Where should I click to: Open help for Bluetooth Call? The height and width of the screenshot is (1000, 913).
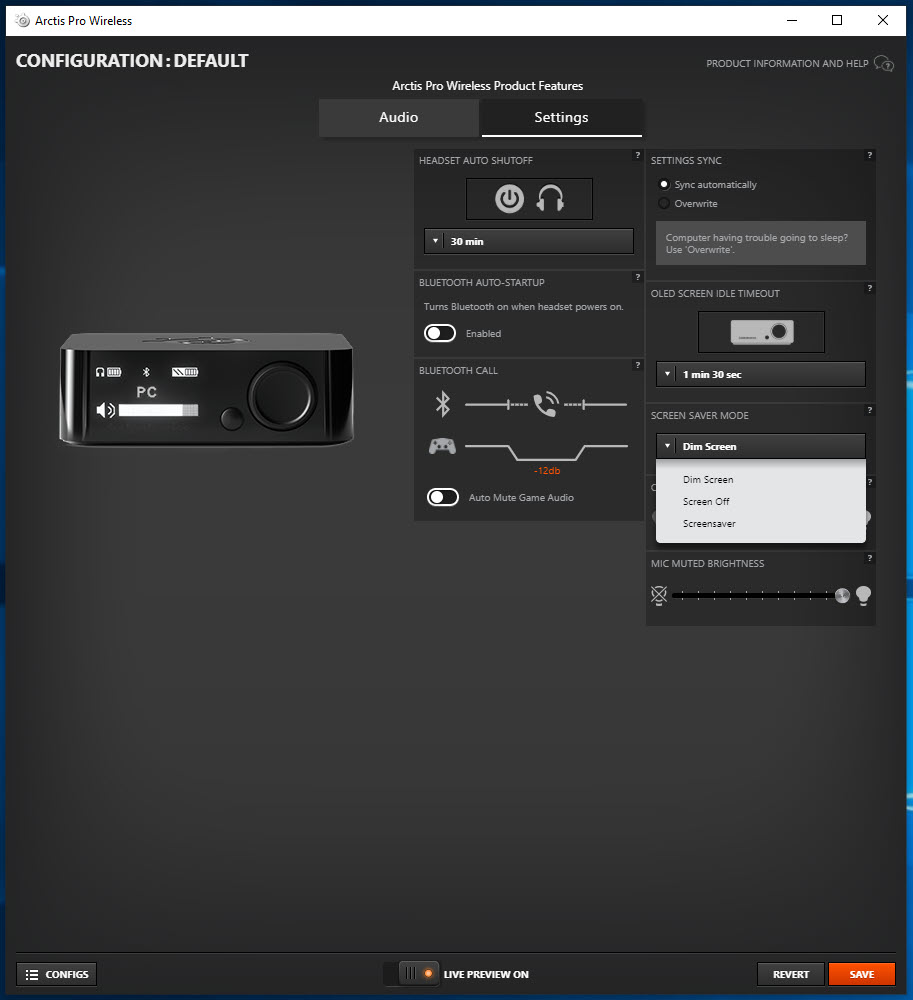637,365
